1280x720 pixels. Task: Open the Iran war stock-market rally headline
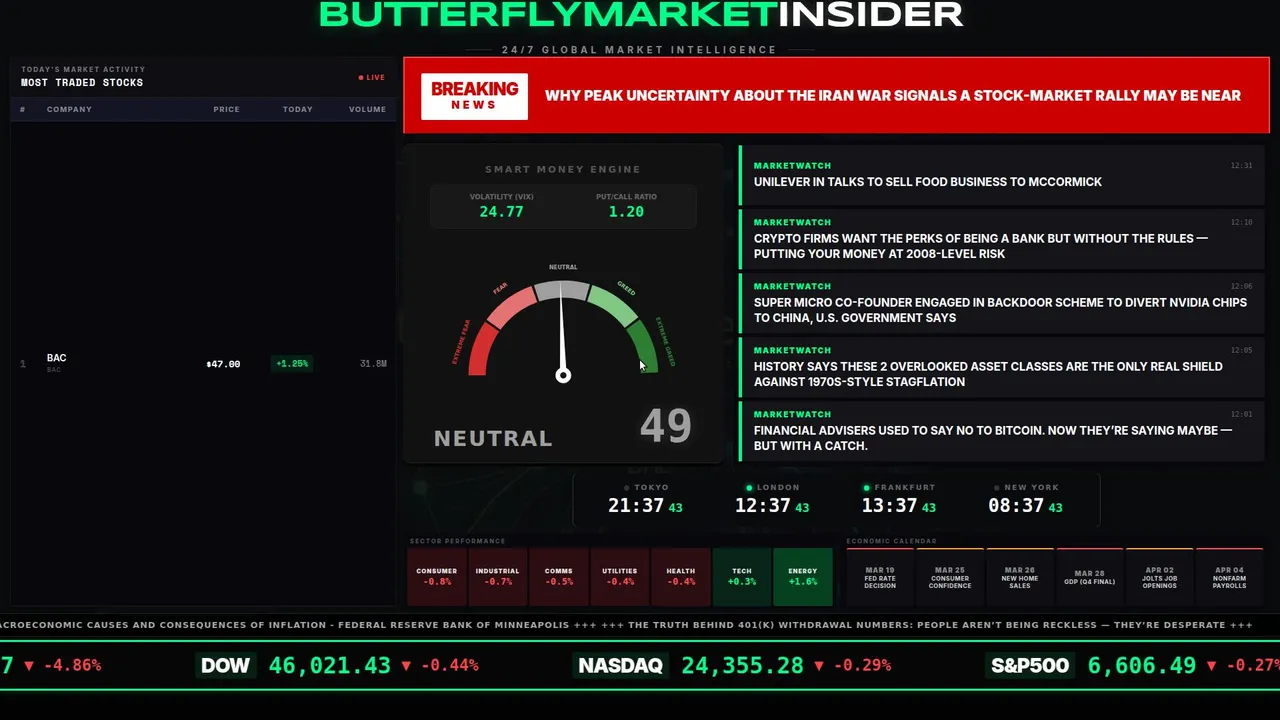pos(892,96)
